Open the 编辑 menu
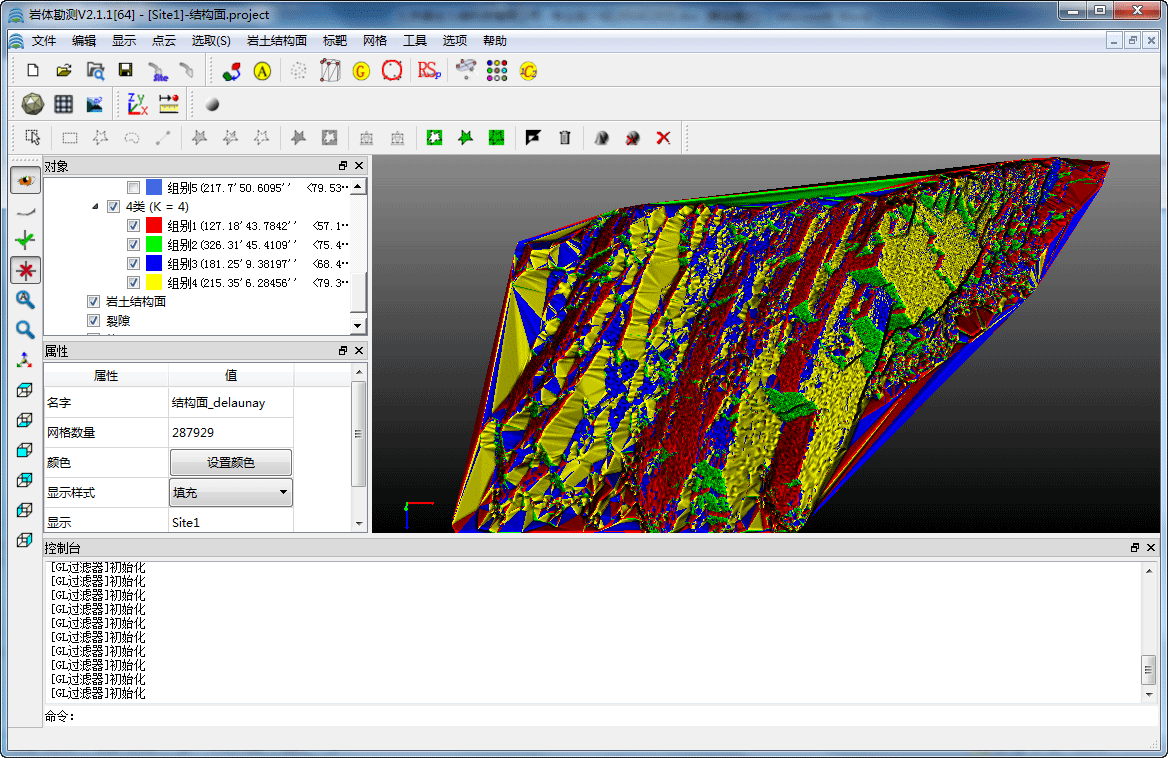 coord(84,41)
